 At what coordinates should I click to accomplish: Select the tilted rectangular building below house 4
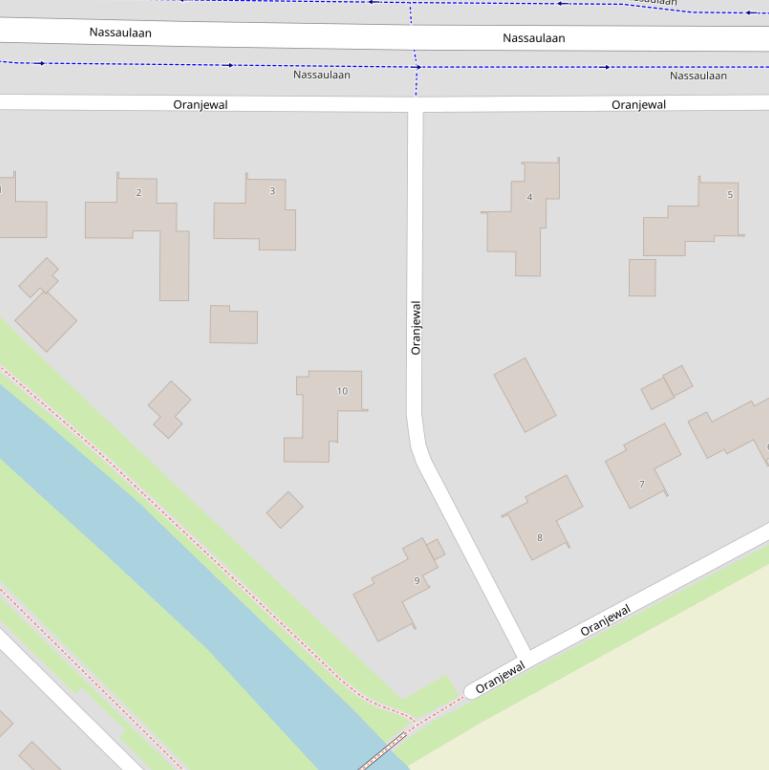[x=525, y=395]
